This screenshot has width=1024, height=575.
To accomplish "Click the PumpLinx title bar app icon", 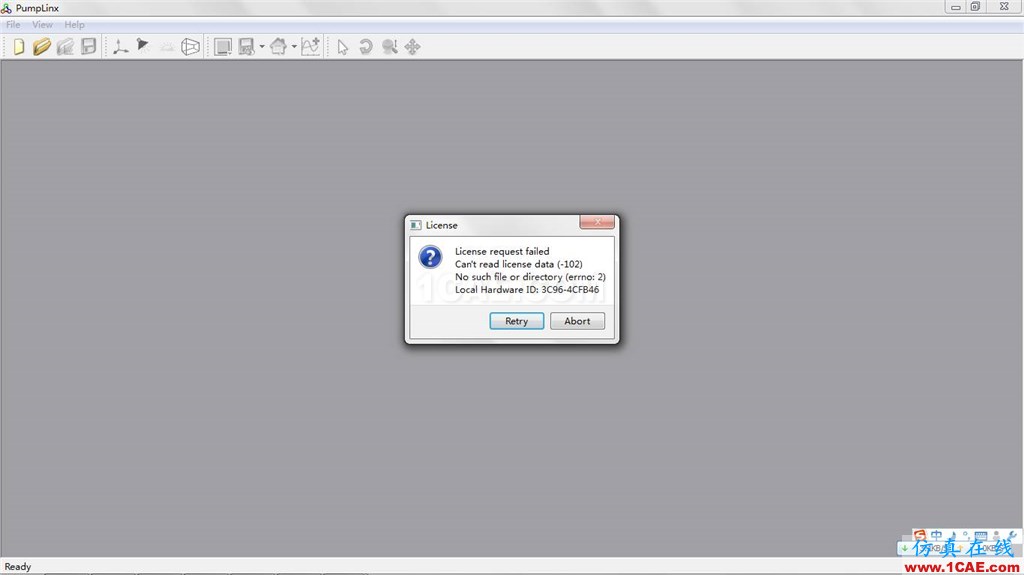I will 7,8.
